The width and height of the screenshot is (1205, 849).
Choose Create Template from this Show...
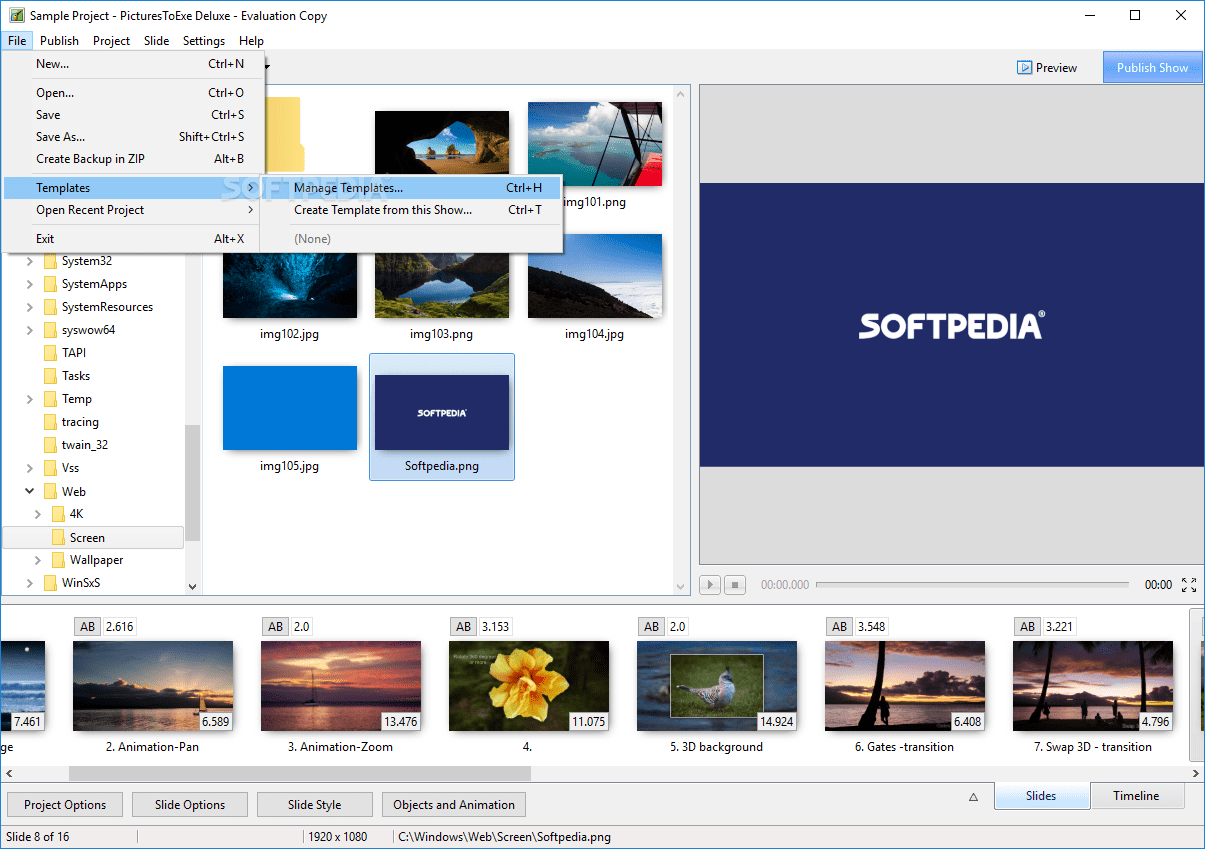412,210
